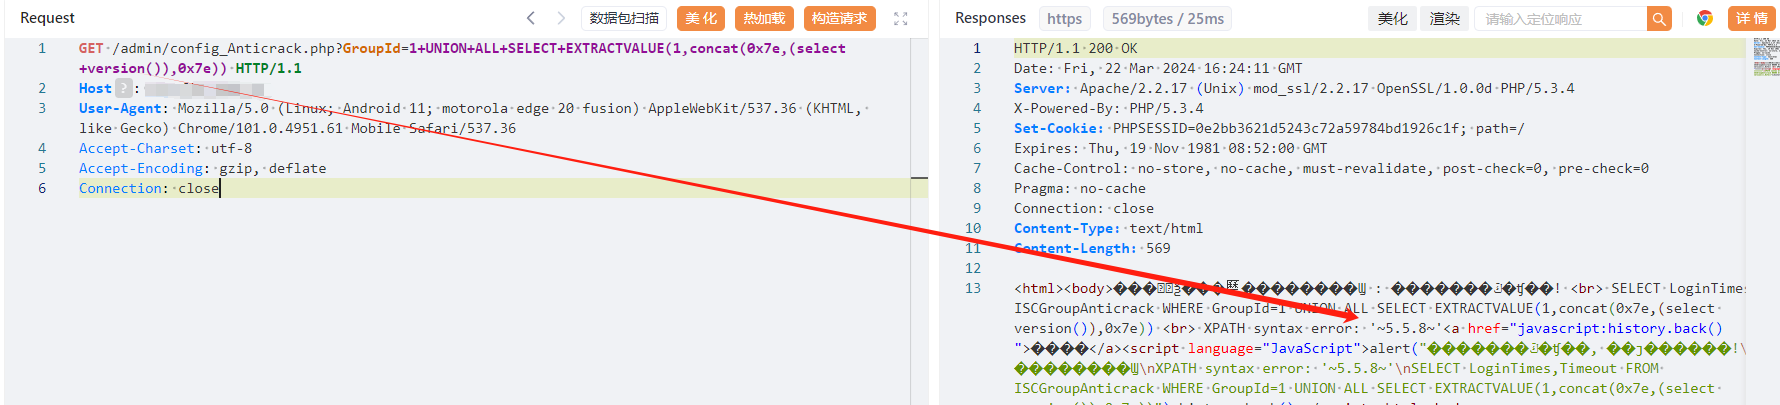
Task: Click the 热加载 button
Action: pyautogui.click(x=764, y=18)
